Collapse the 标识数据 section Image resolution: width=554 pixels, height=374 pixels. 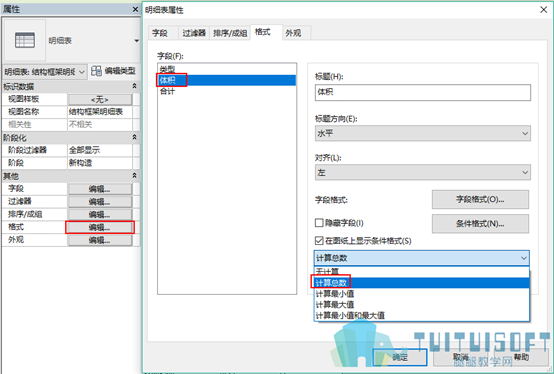[x=134, y=86]
